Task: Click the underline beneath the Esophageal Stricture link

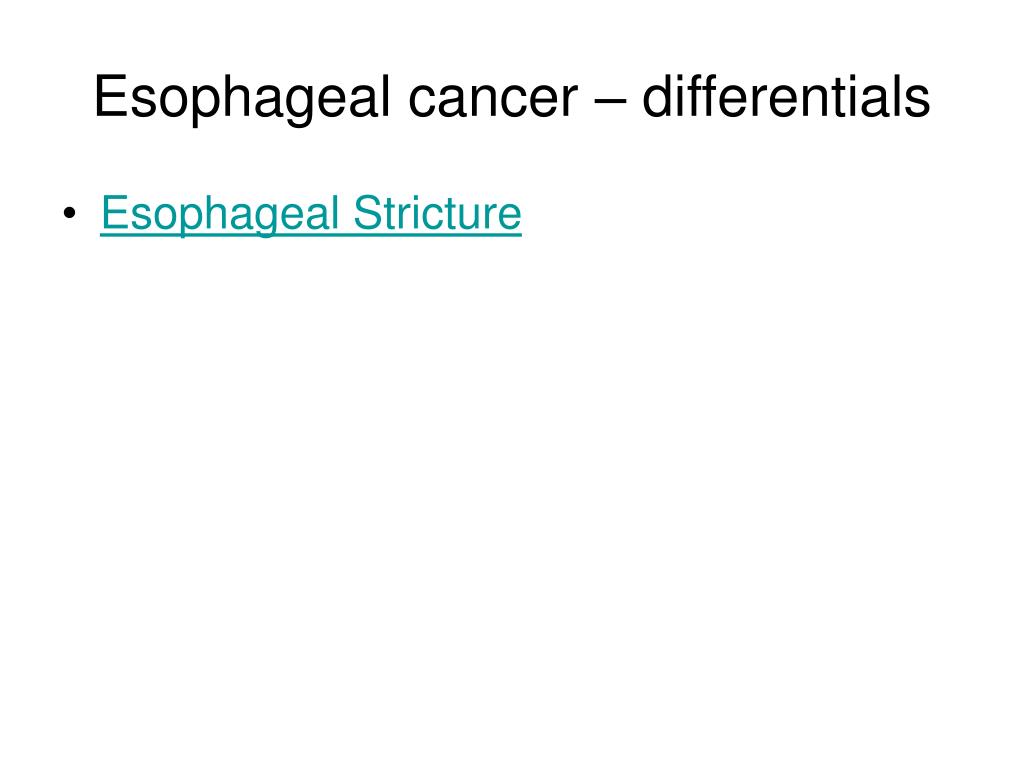Action: pos(311,234)
